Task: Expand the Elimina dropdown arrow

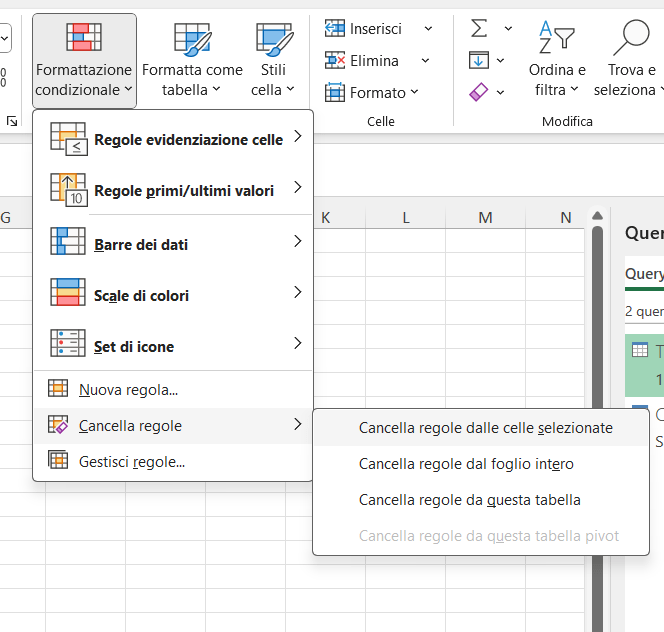Action: click(x=425, y=61)
